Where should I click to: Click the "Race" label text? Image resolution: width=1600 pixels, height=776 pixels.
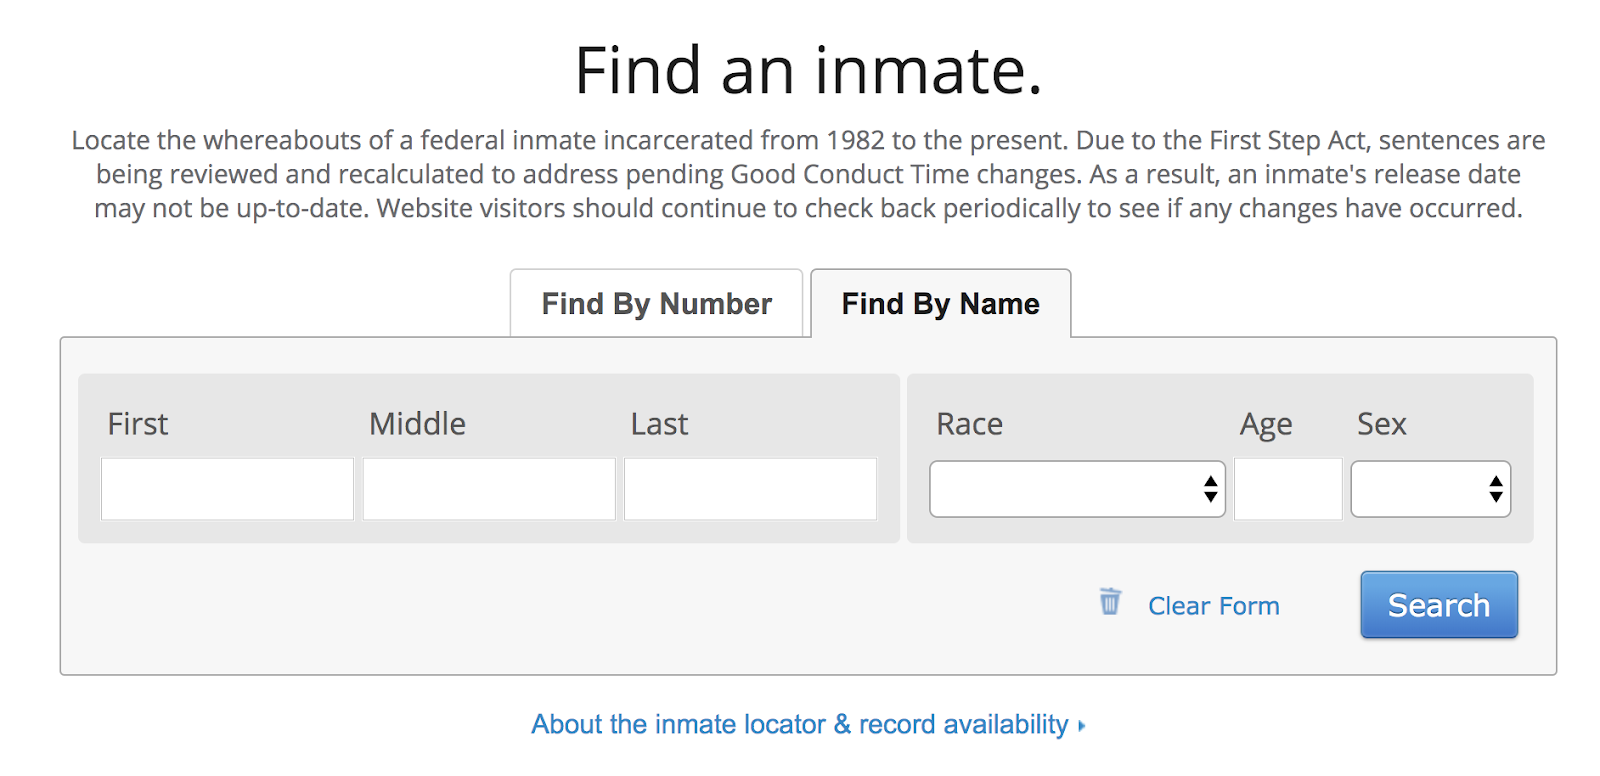(x=969, y=424)
